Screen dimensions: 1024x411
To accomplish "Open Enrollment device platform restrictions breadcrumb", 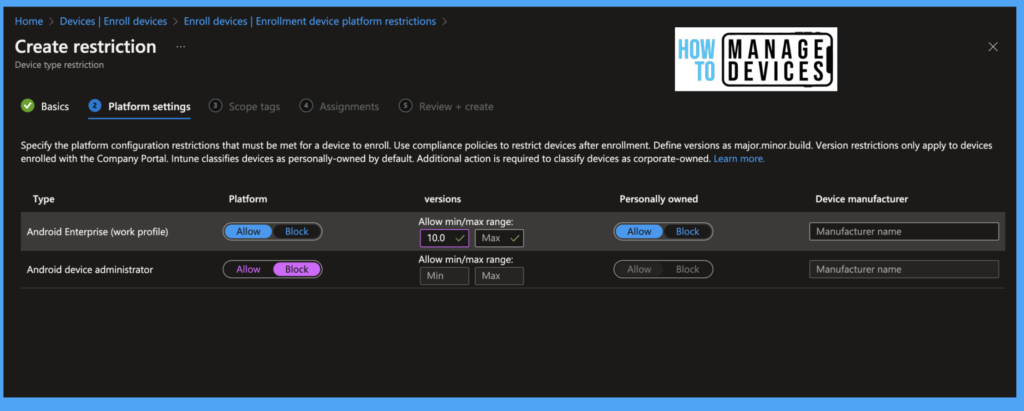I will (x=310, y=22).
